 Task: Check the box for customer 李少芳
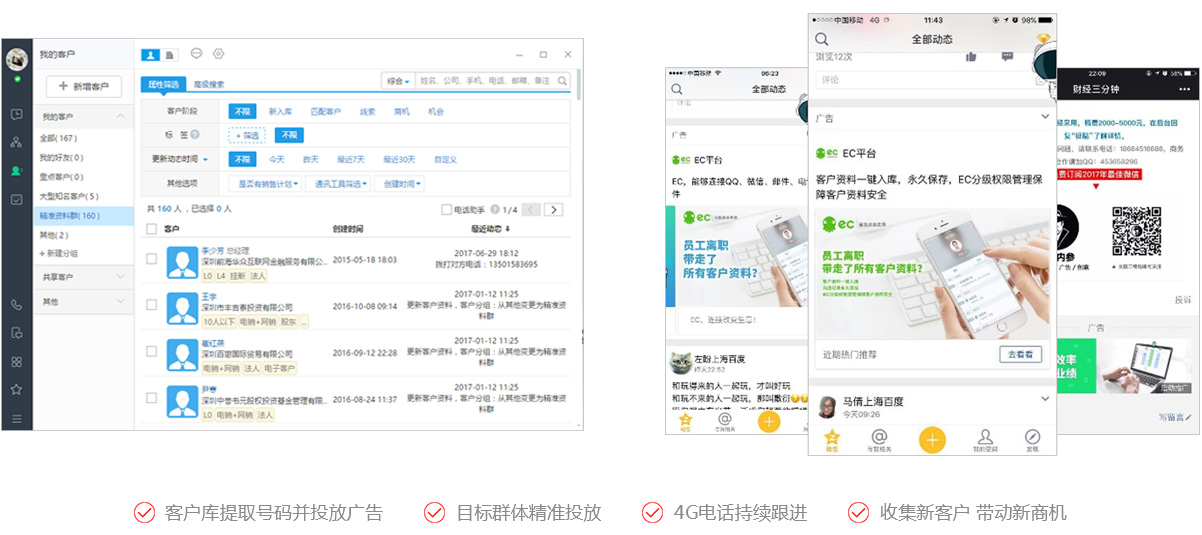[151, 259]
